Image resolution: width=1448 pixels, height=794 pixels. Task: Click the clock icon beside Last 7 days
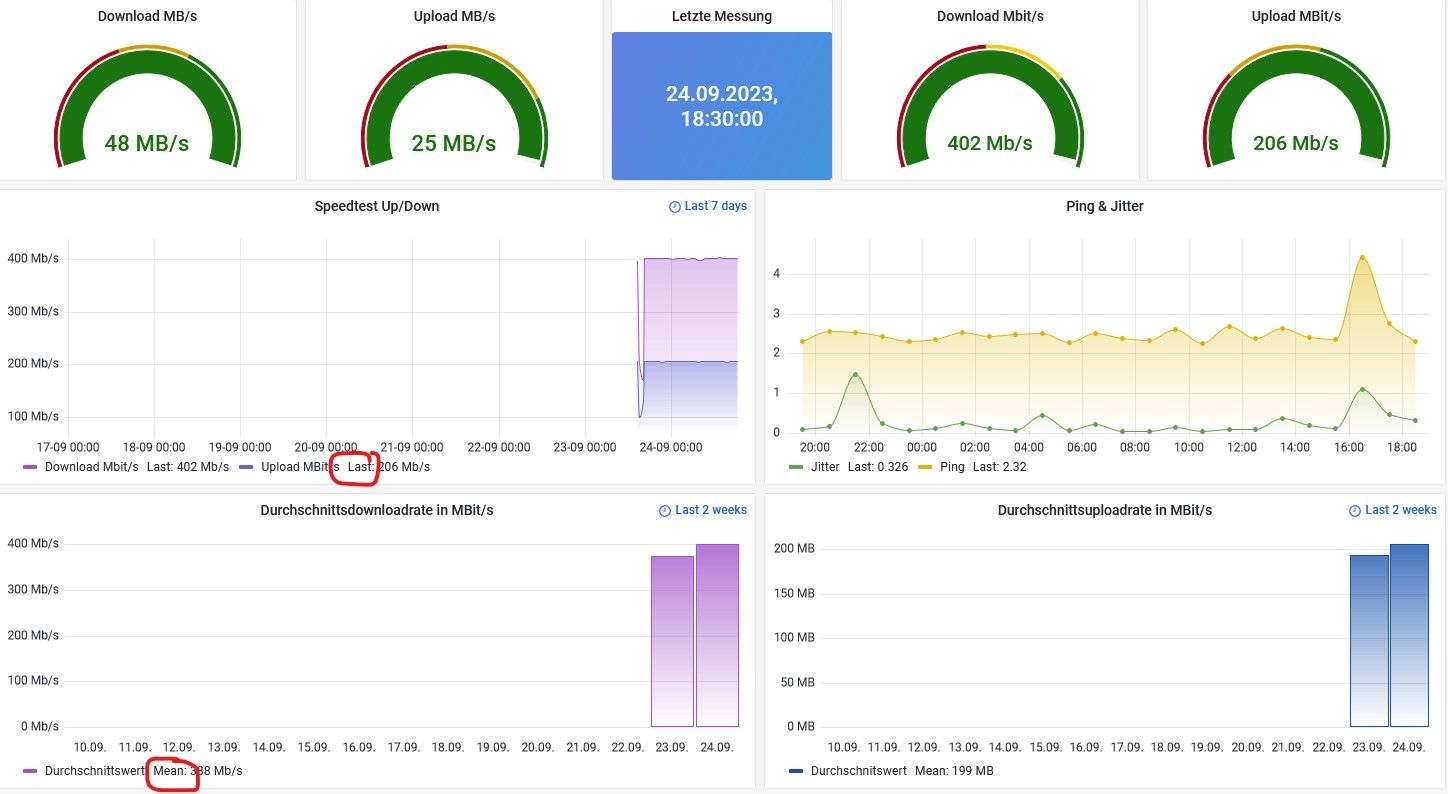tap(674, 207)
